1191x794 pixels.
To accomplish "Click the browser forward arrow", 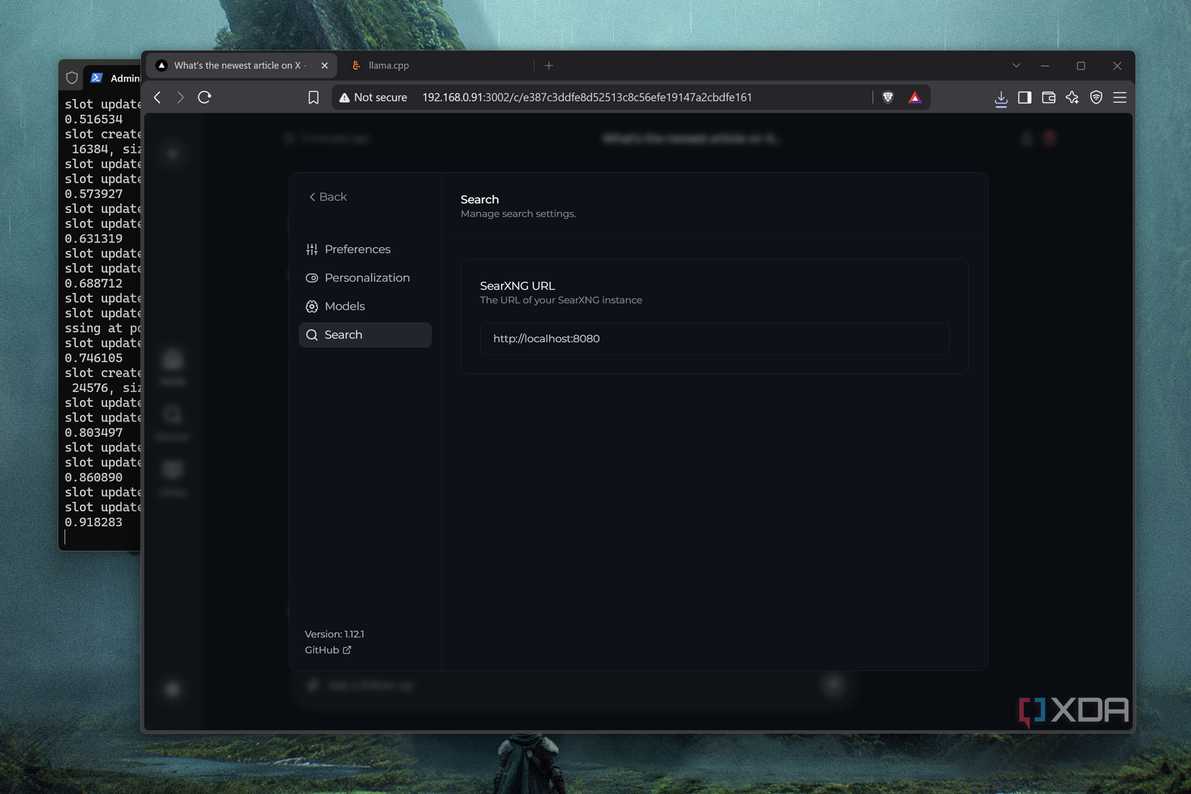I will [x=180, y=97].
